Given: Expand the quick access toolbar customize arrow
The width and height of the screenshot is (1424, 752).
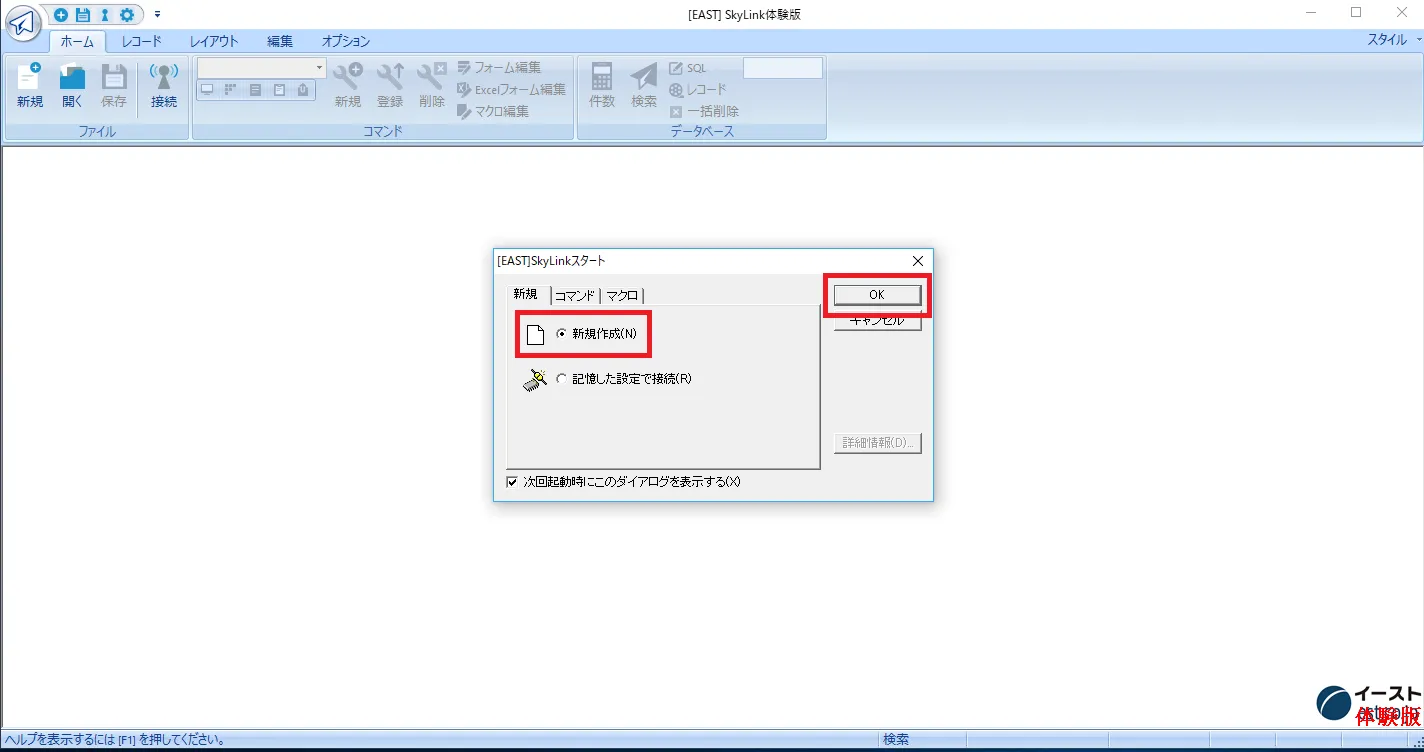Looking at the screenshot, I should pyautogui.click(x=157, y=15).
